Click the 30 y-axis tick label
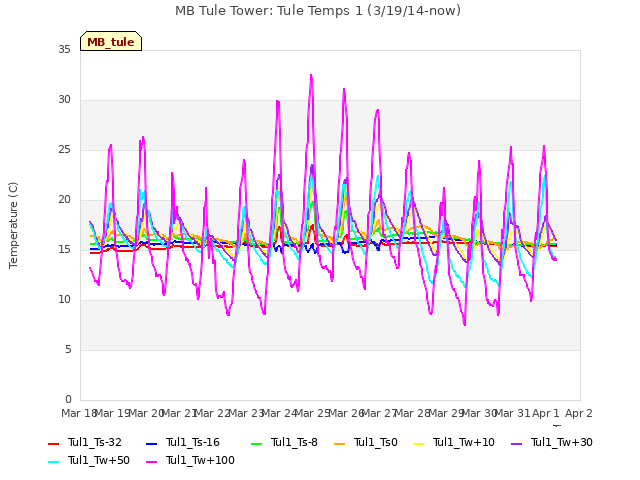The image size is (640, 480). tap(64, 100)
